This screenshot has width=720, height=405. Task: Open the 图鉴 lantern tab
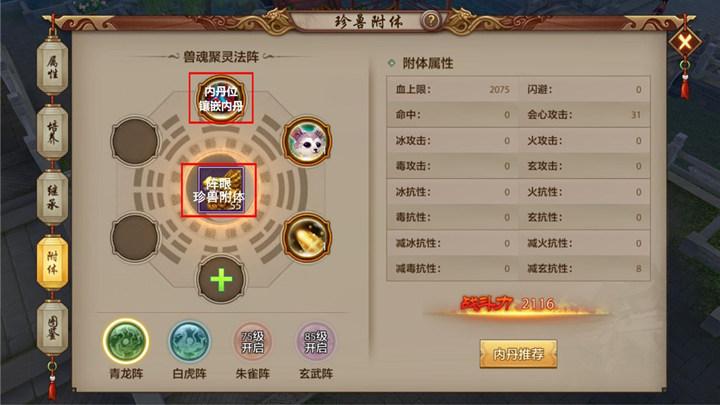point(52,328)
